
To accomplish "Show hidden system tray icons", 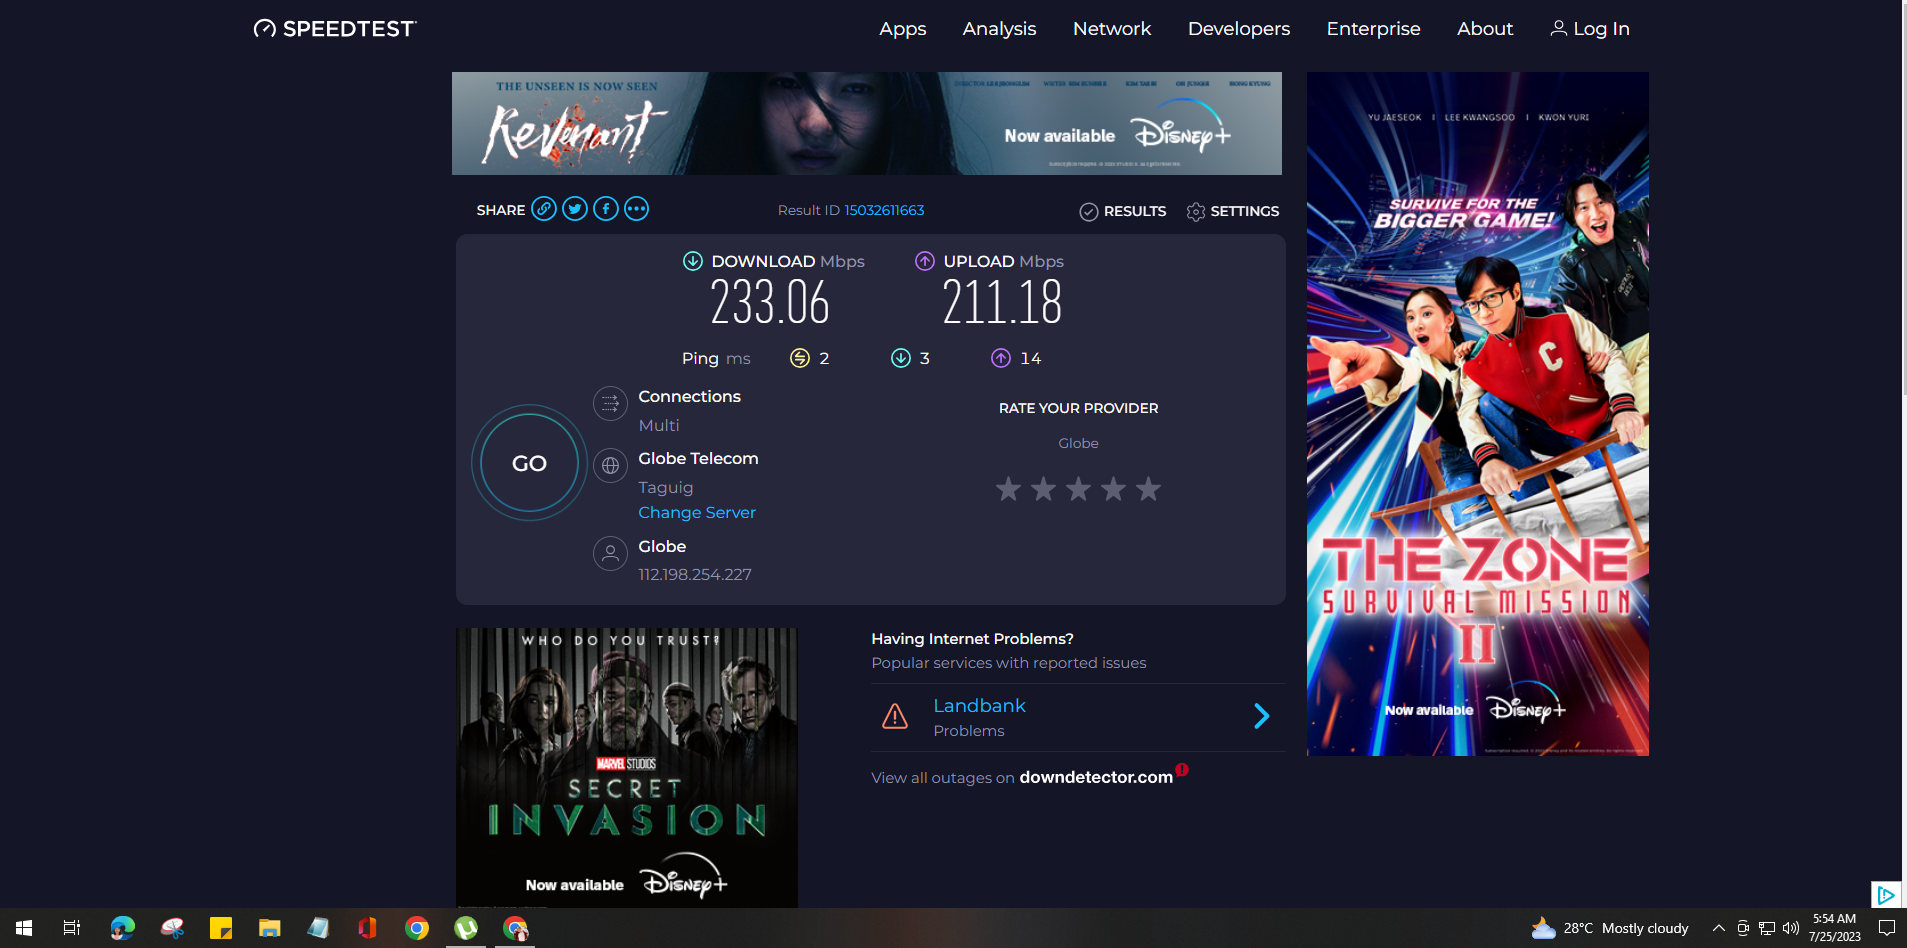I will tap(1719, 928).
